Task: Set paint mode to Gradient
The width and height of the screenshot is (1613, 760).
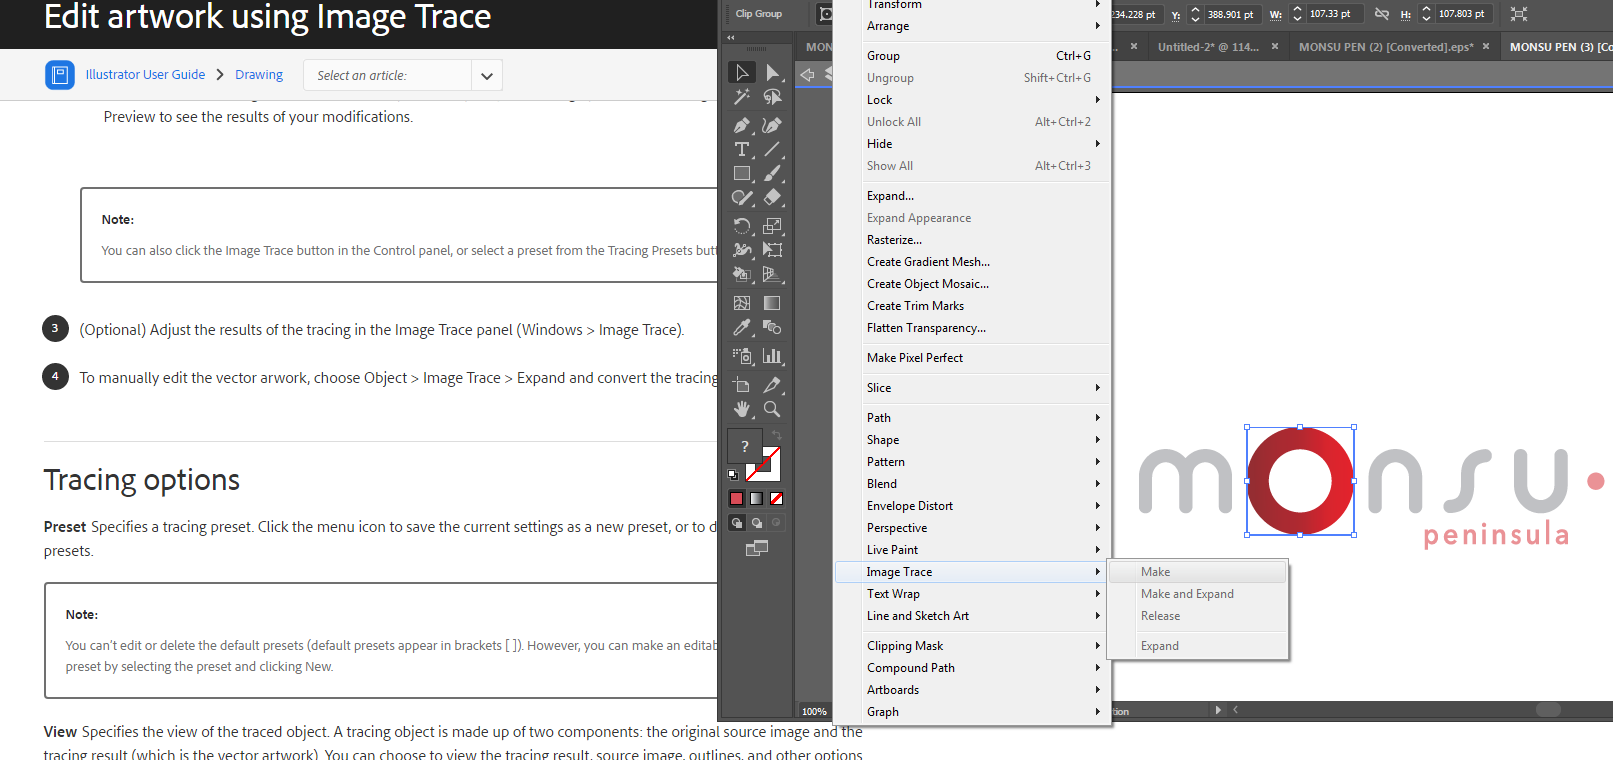Action: [x=757, y=498]
